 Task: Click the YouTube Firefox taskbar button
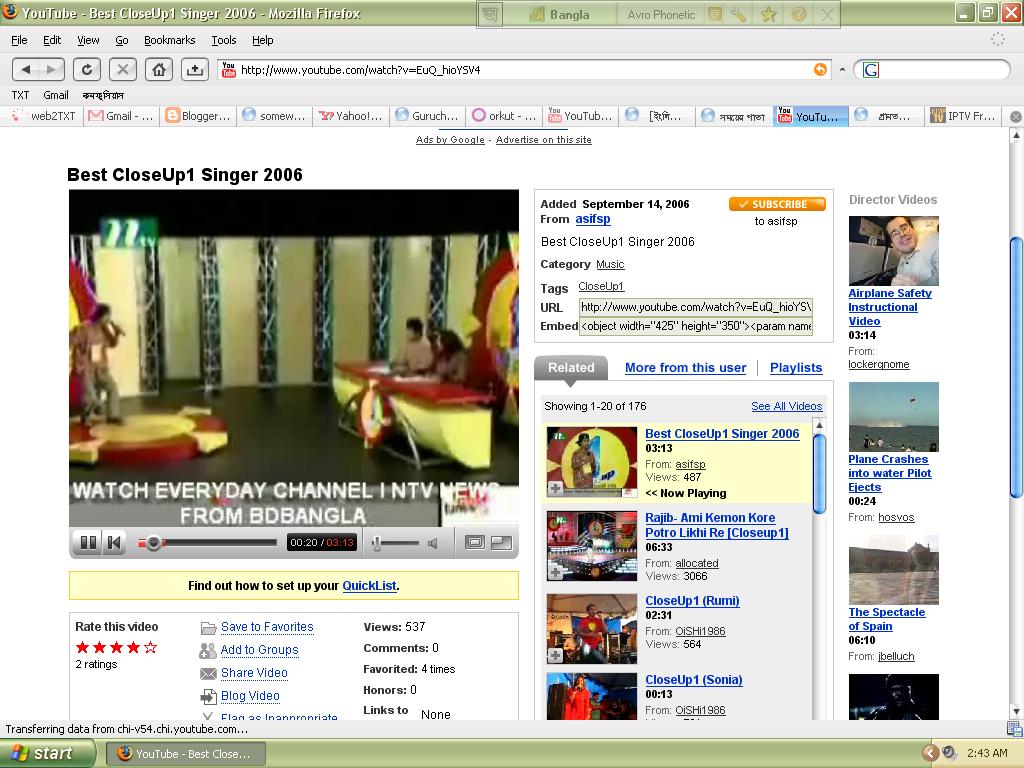(185, 754)
